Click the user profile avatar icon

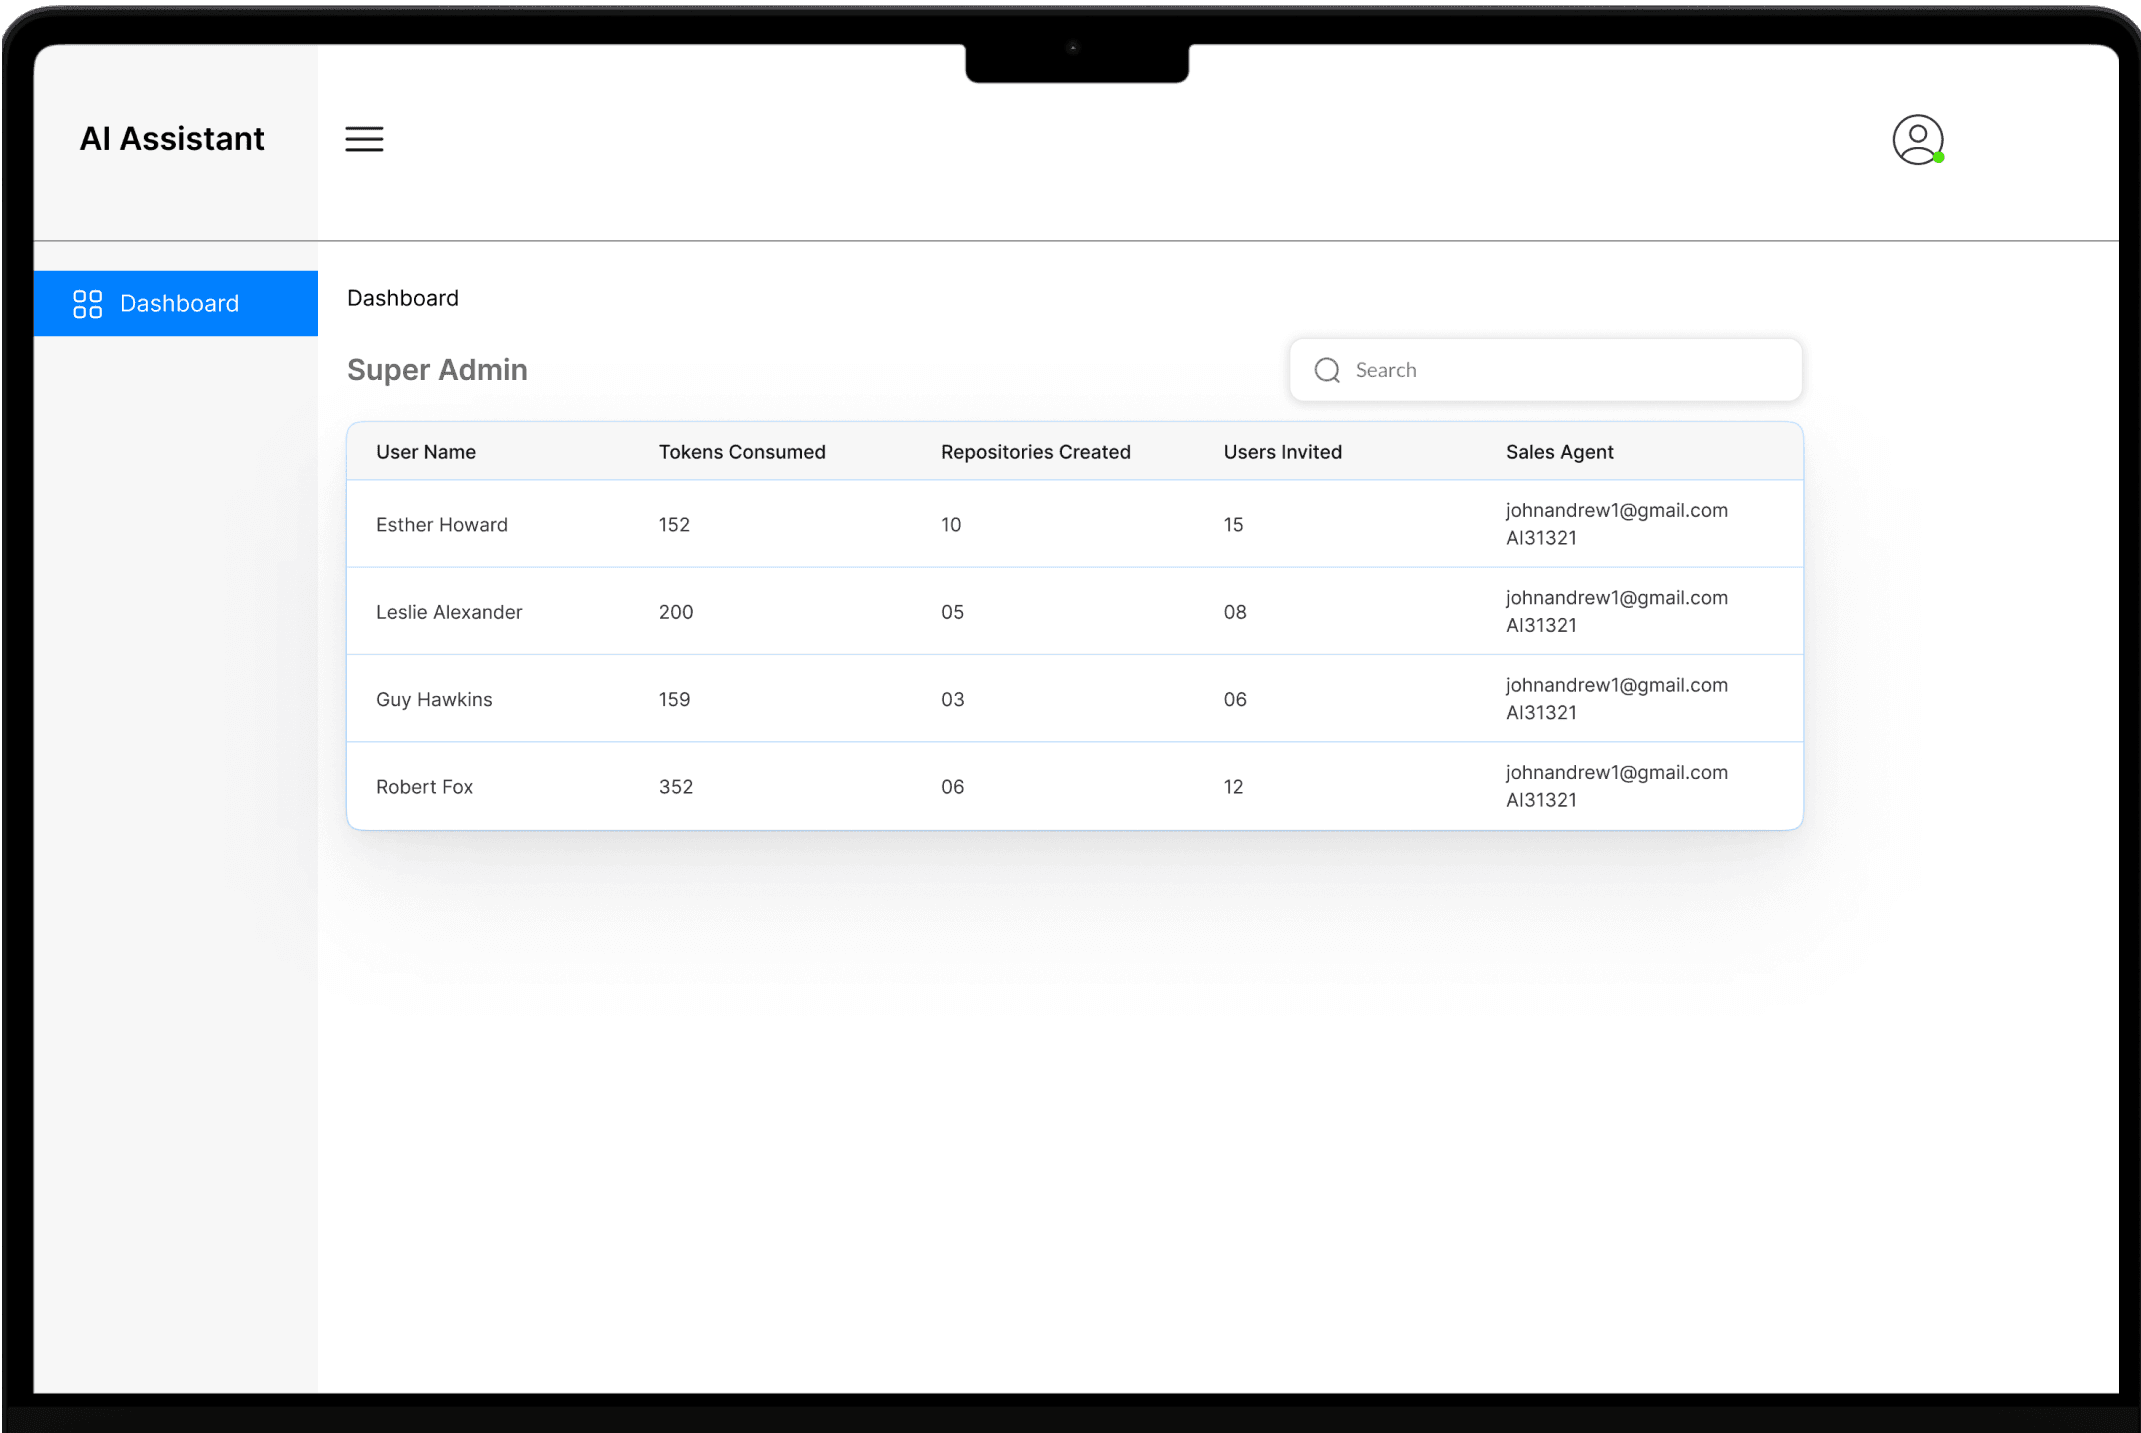point(1916,139)
